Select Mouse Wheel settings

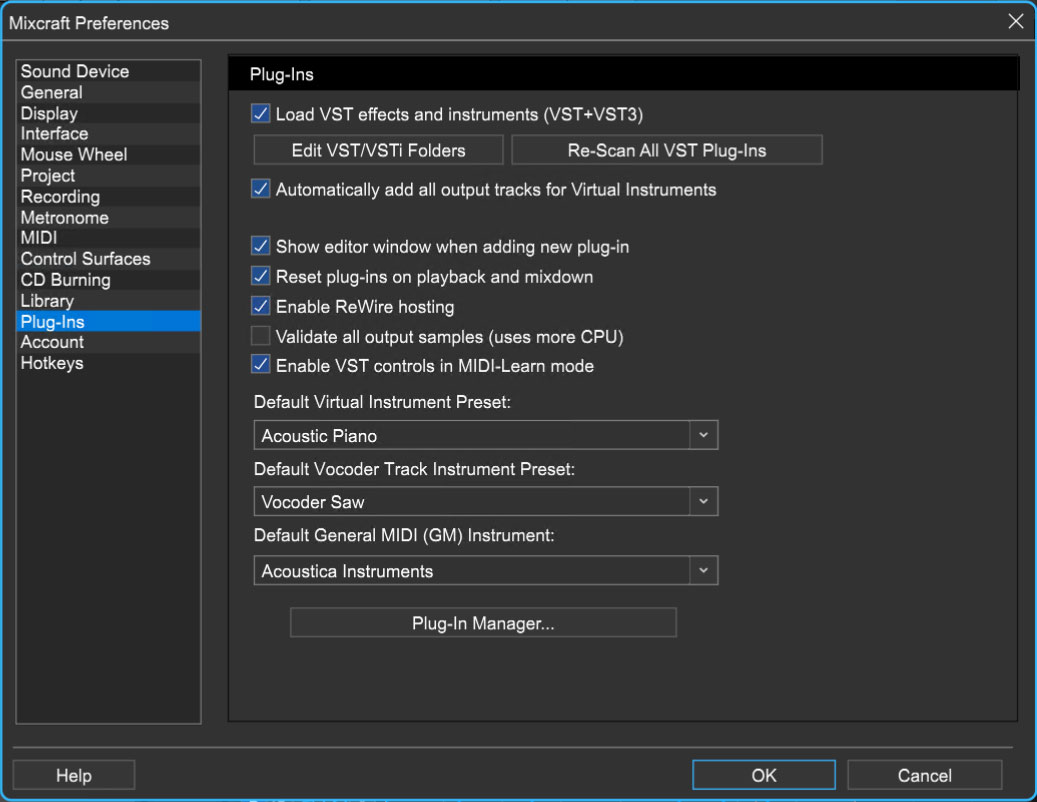(x=108, y=155)
